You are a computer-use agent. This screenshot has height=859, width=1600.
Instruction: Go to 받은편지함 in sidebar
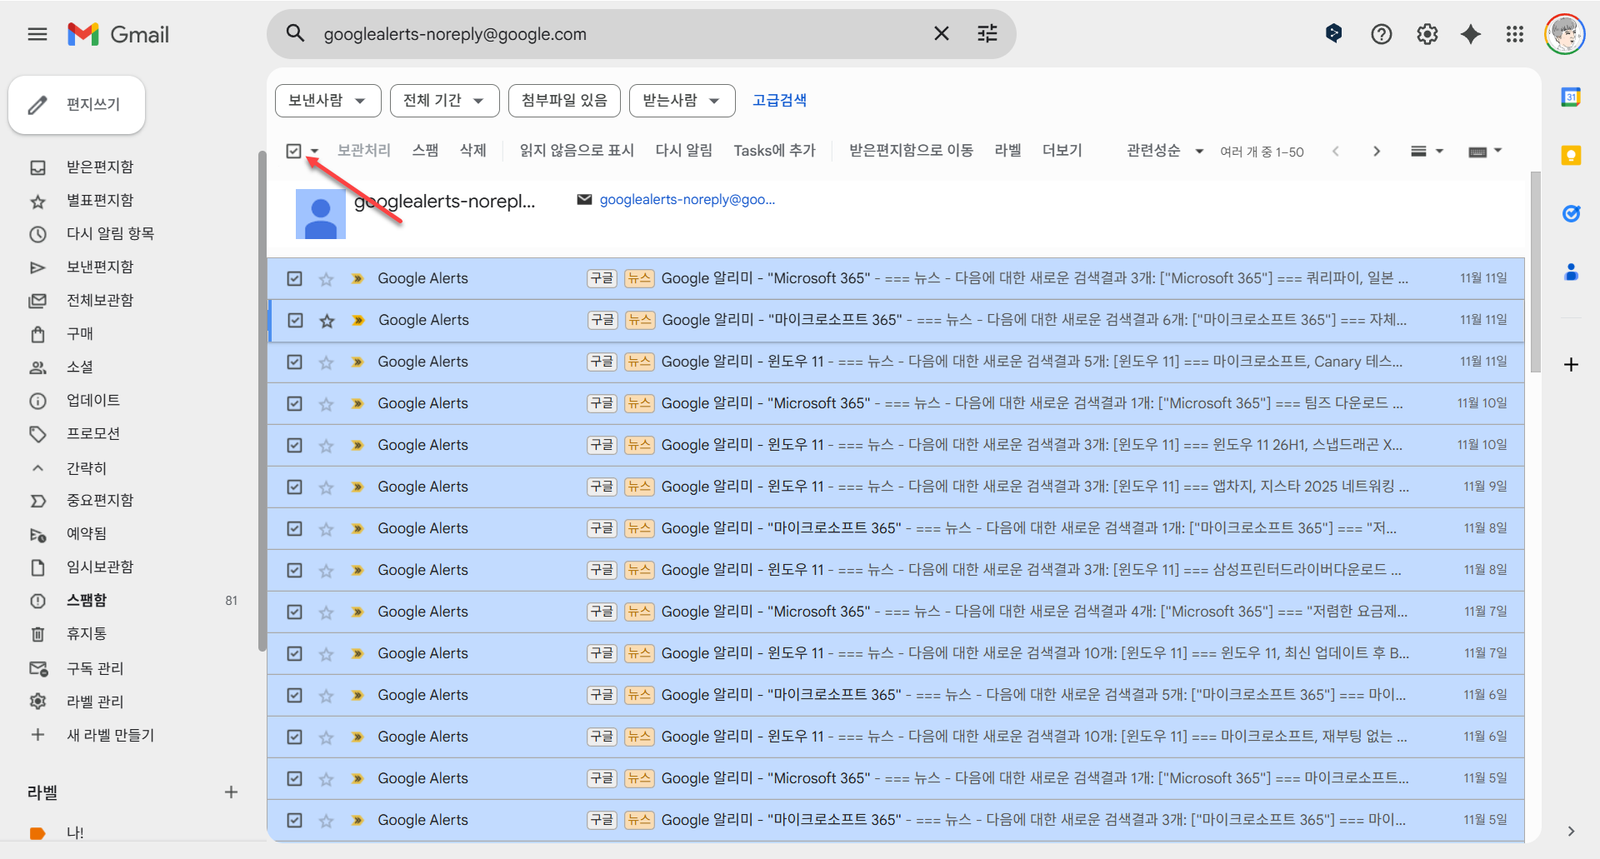pyautogui.click(x=99, y=167)
